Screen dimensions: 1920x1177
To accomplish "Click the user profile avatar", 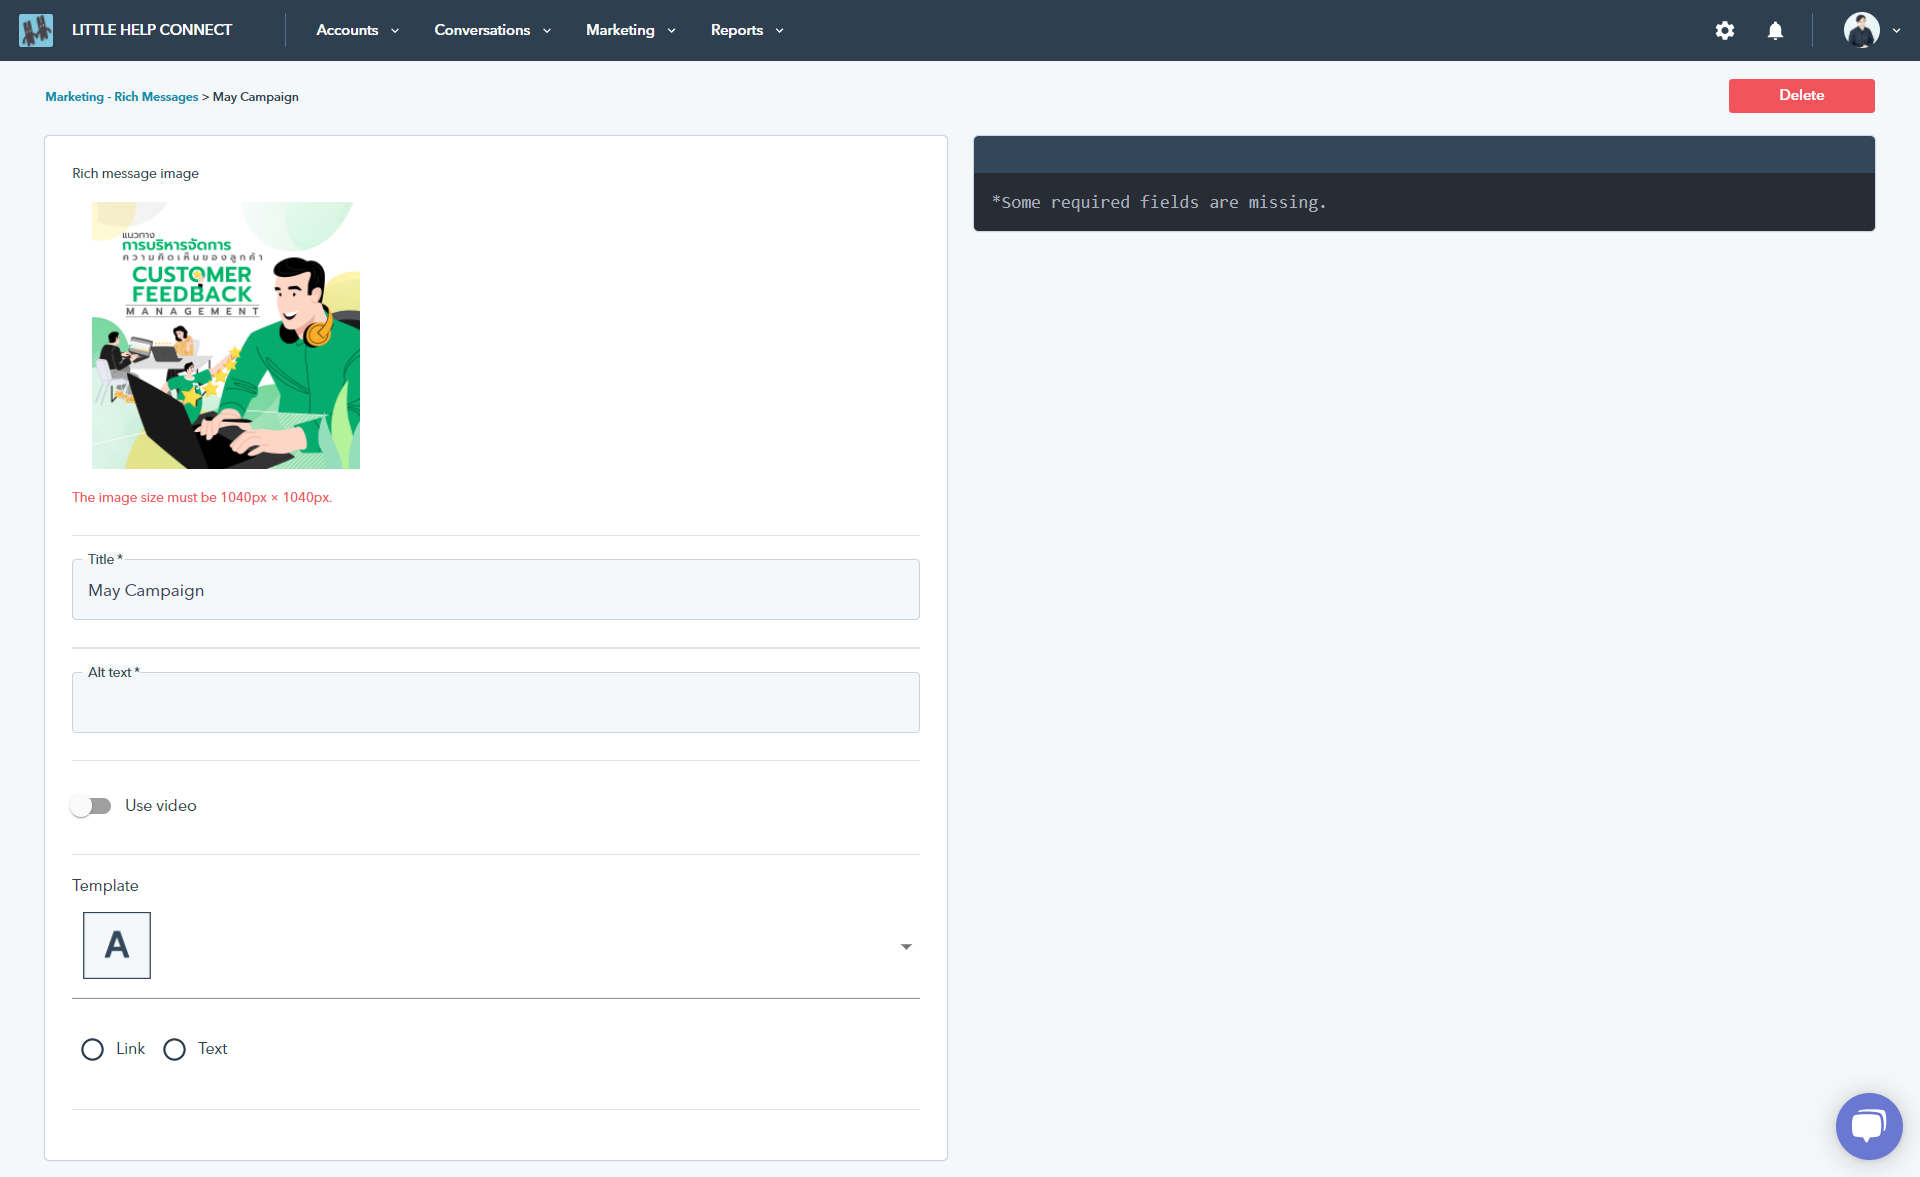I will (1861, 30).
